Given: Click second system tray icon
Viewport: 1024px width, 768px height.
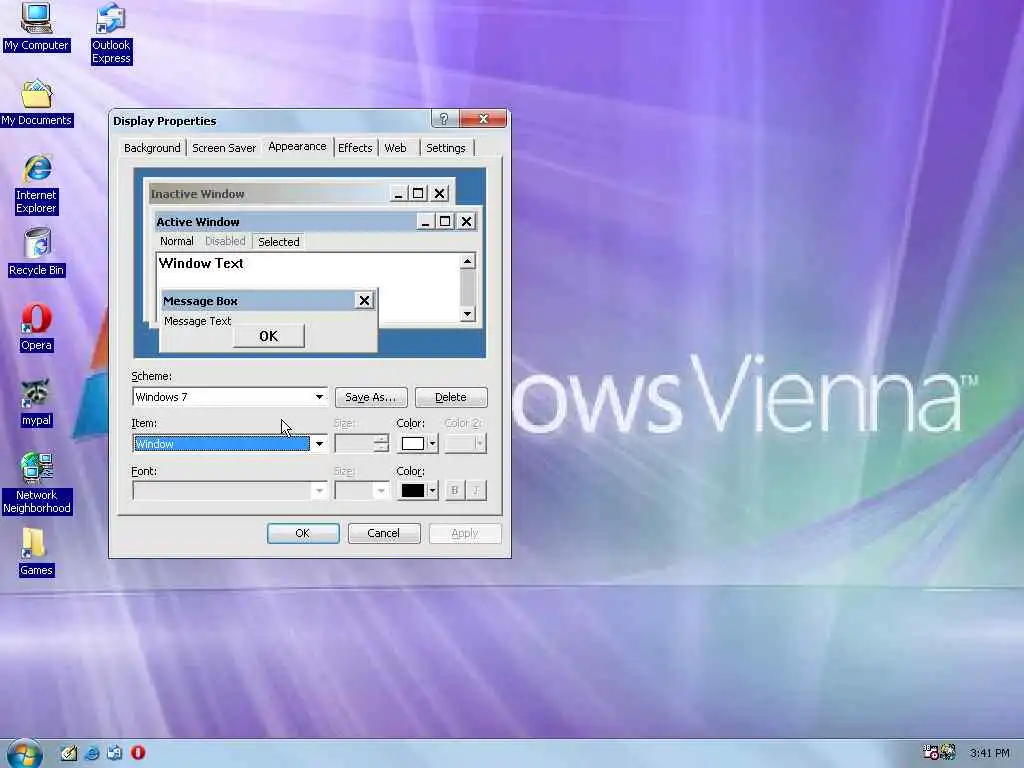Looking at the screenshot, I should (948, 752).
